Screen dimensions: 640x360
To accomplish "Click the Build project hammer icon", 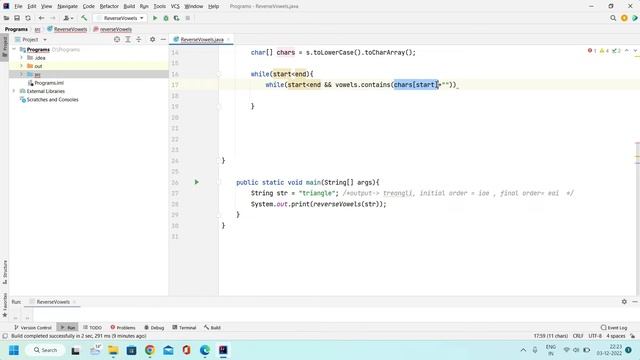I will point(84,18).
